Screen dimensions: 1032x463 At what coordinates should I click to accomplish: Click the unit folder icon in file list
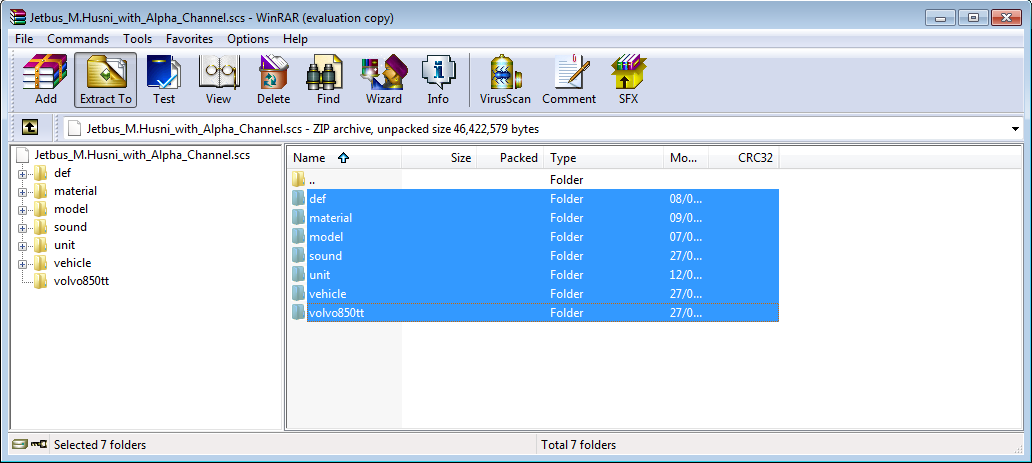point(299,275)
